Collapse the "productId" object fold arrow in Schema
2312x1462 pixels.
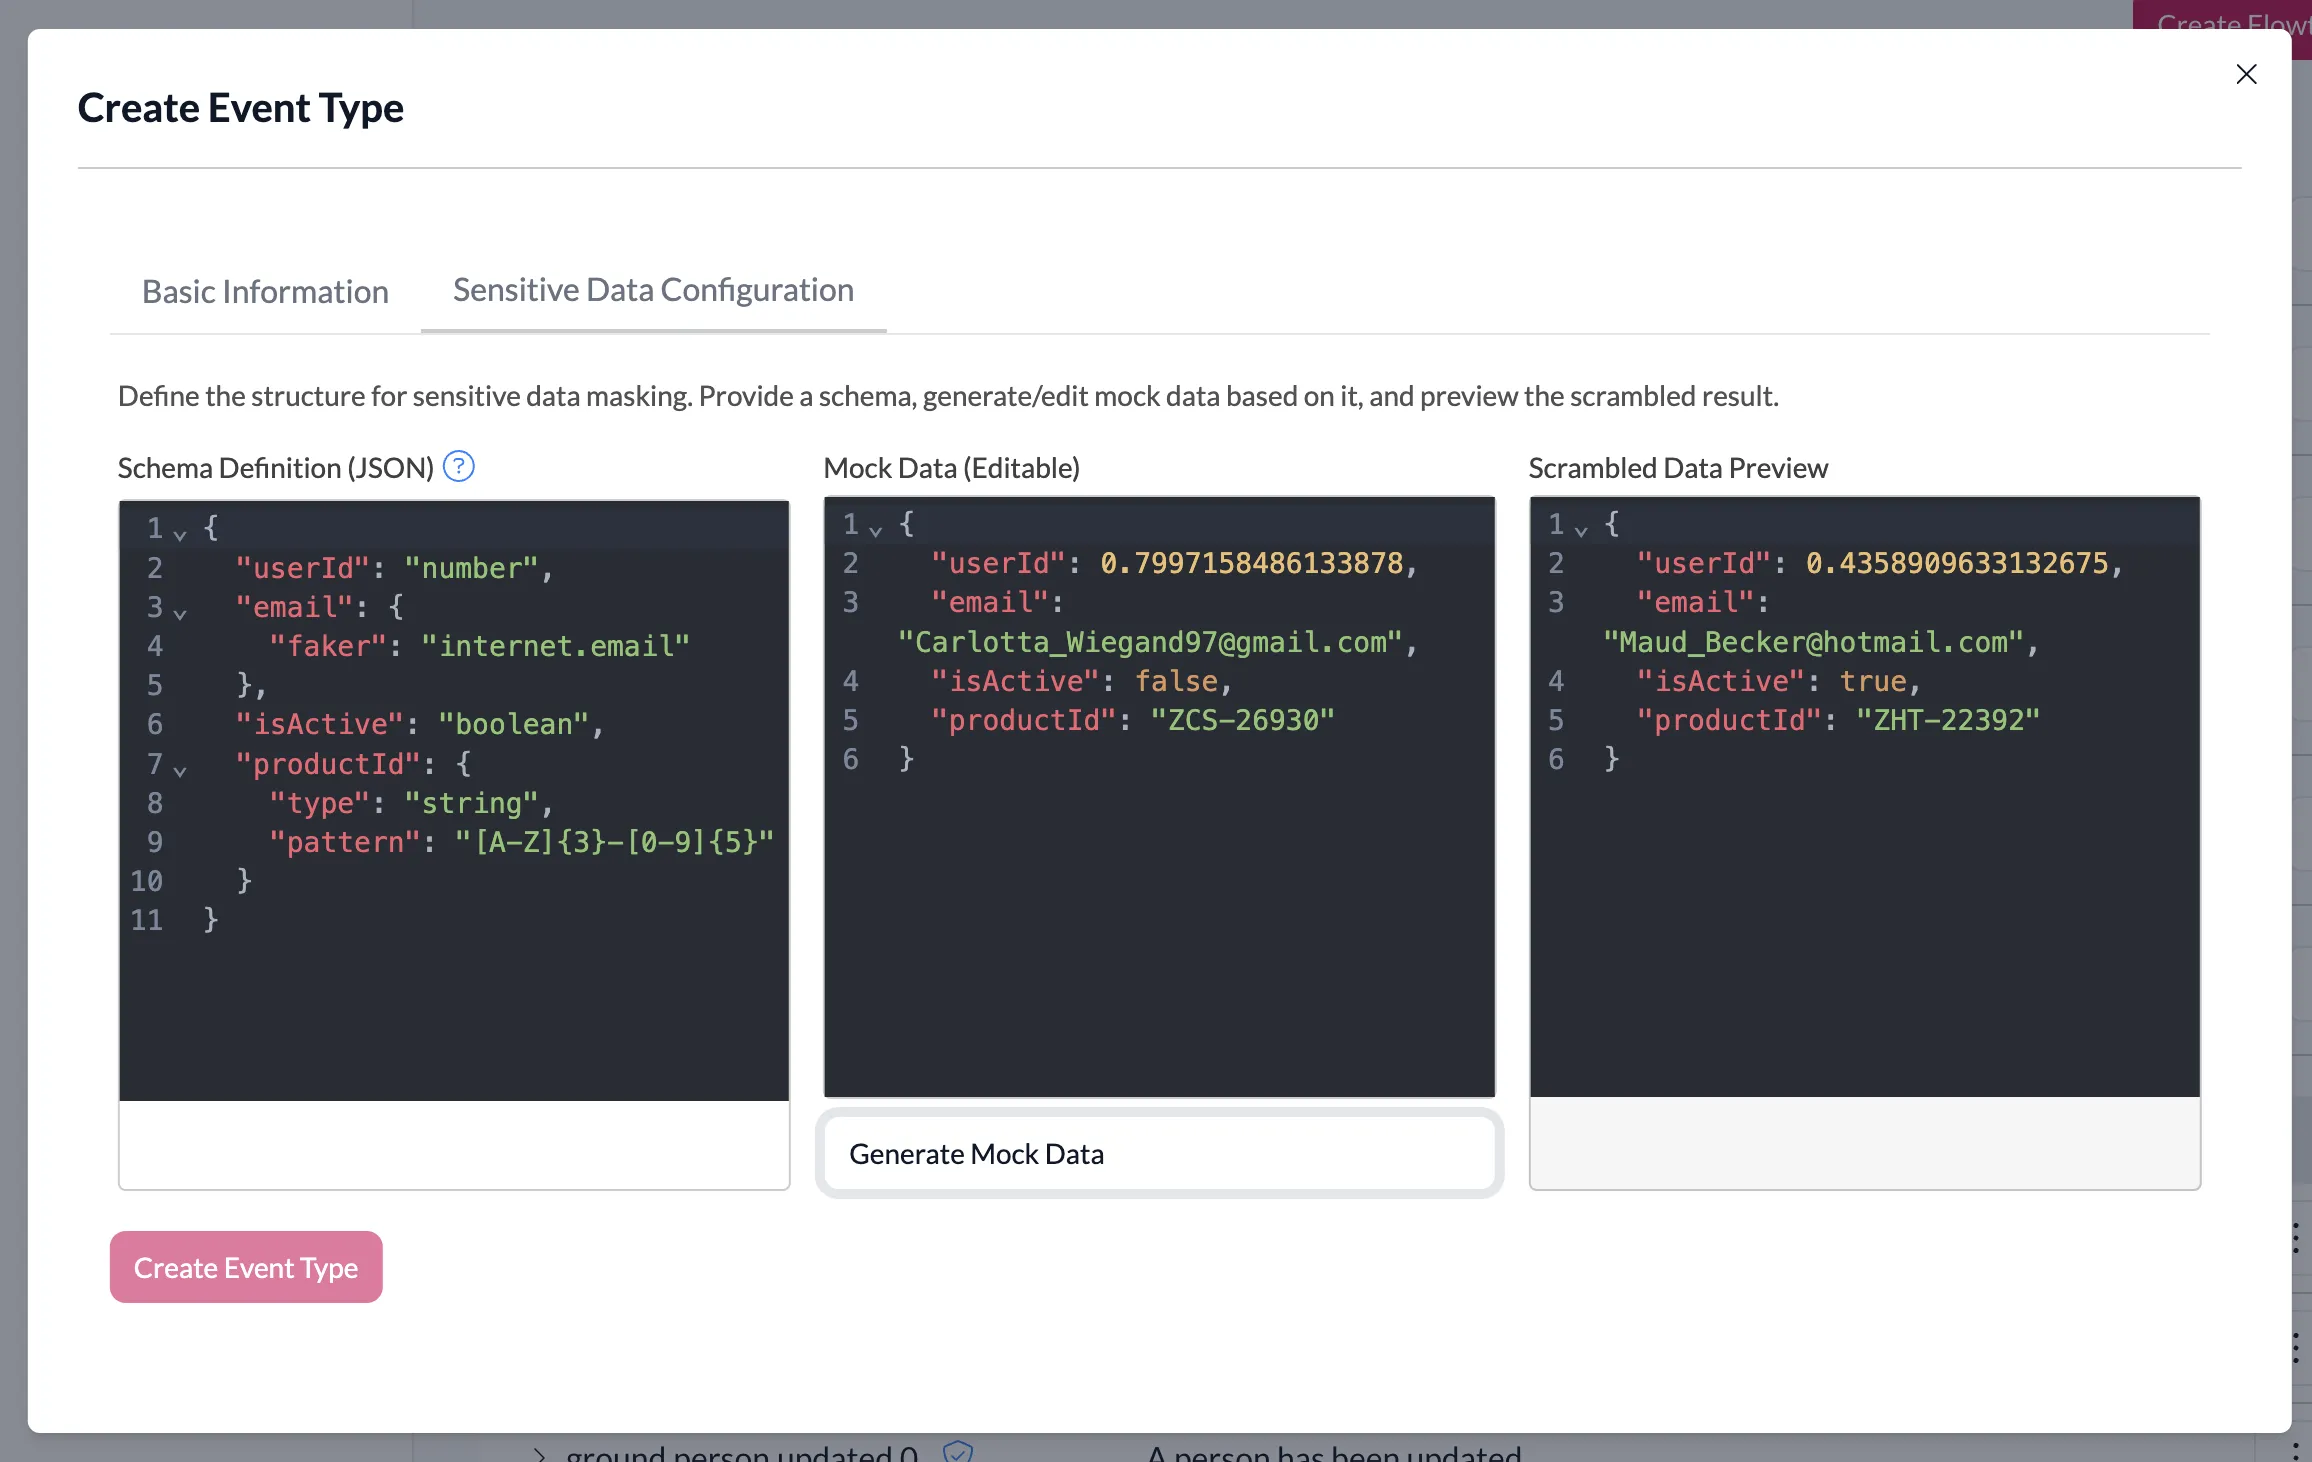pyautogui.click(x=180, y=770)
